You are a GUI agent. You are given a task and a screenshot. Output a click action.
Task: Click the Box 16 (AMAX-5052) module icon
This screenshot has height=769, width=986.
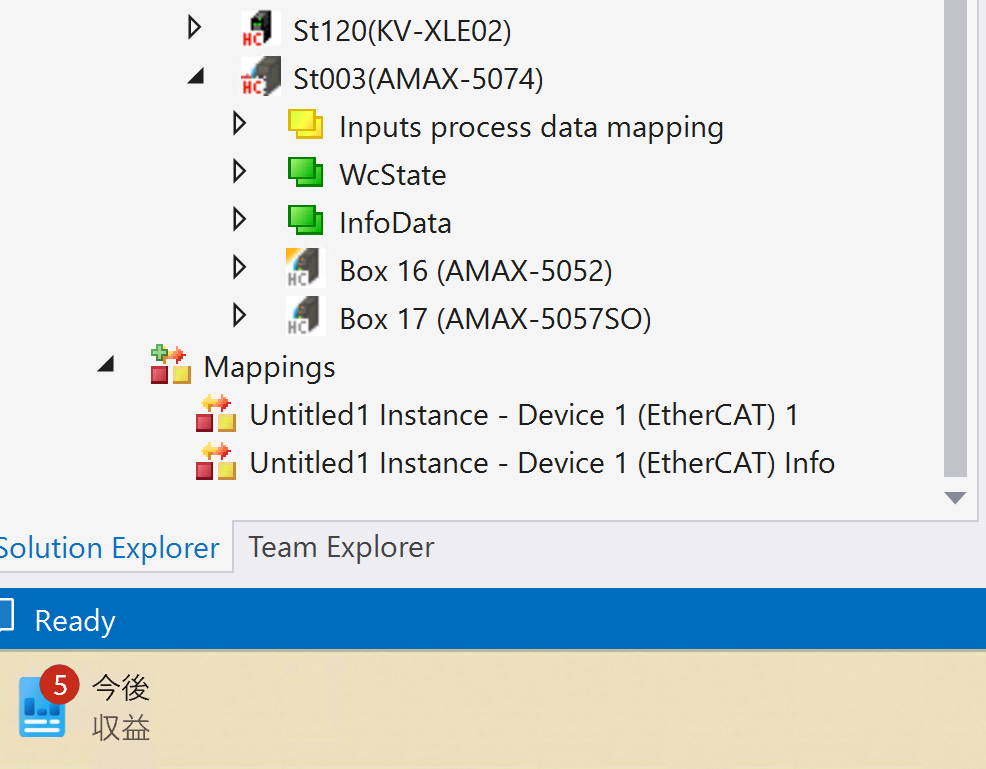click(306, 269)
